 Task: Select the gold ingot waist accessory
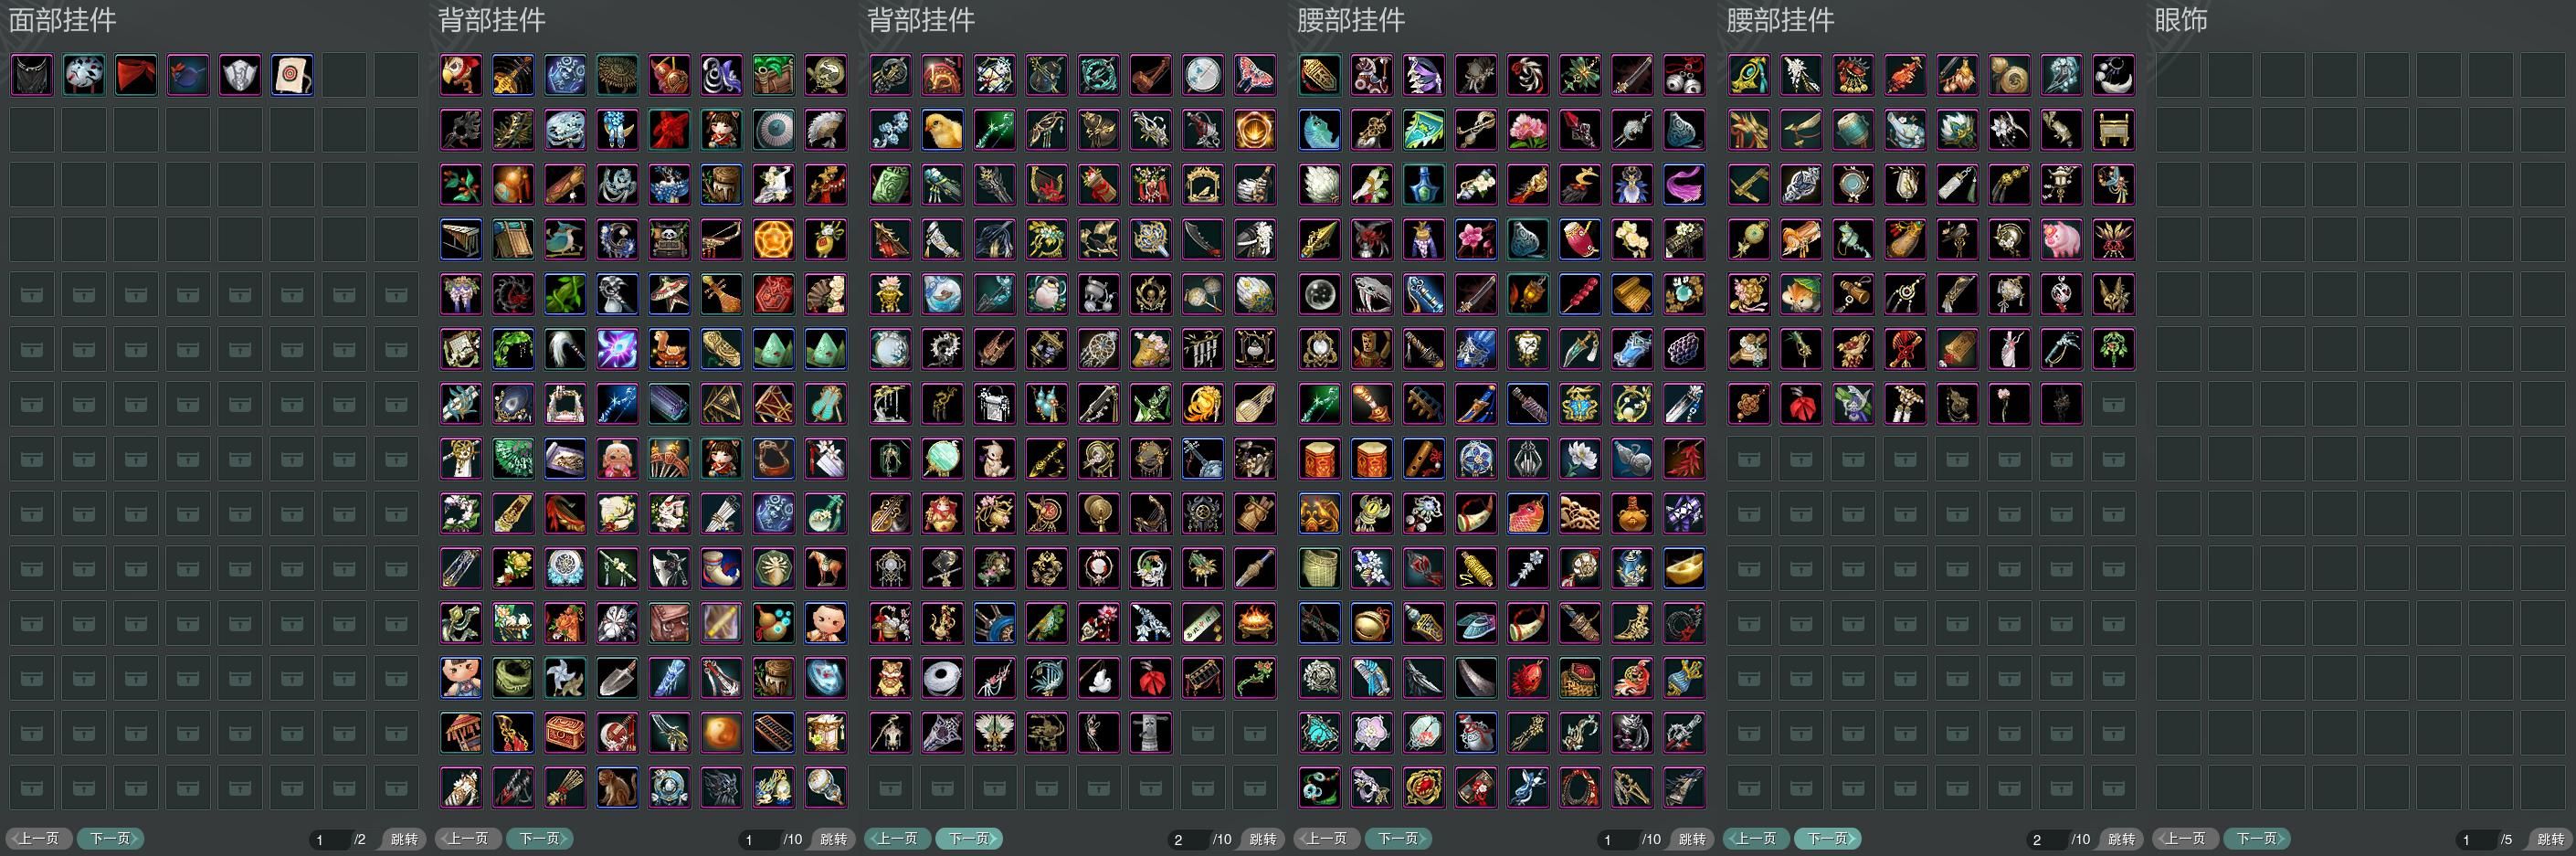pyautogui.click(x=1684, y=569)
